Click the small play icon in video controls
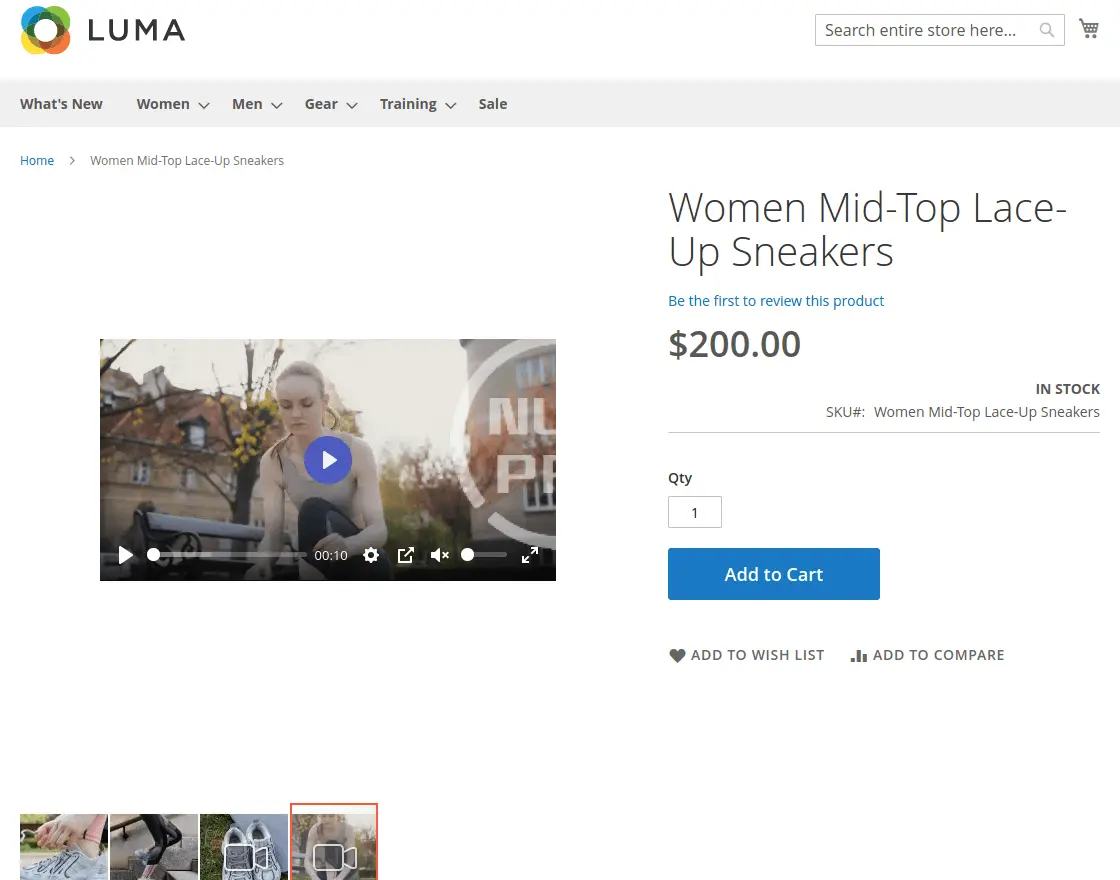Image resolution: width=1120 pixels, height=880 pixels. tap(126, 555)
